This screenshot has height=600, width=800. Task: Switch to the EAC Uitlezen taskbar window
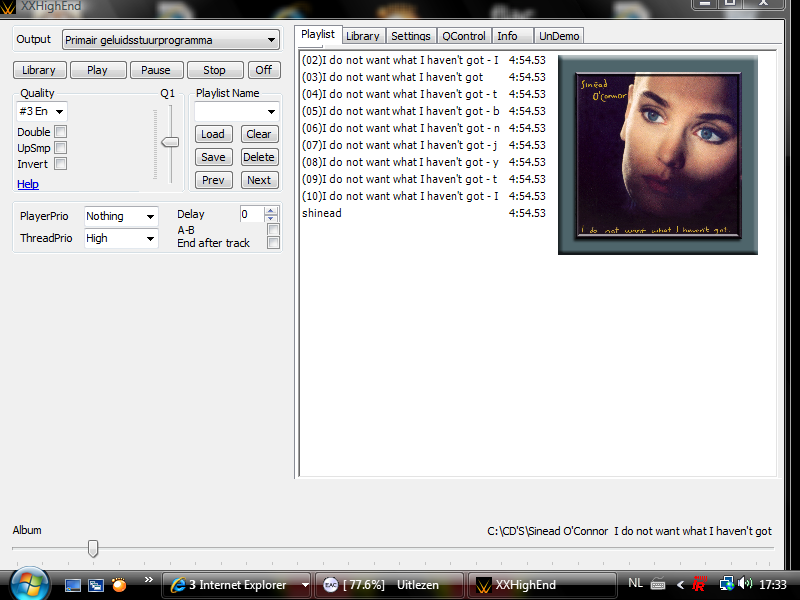[x=389, y=585]
